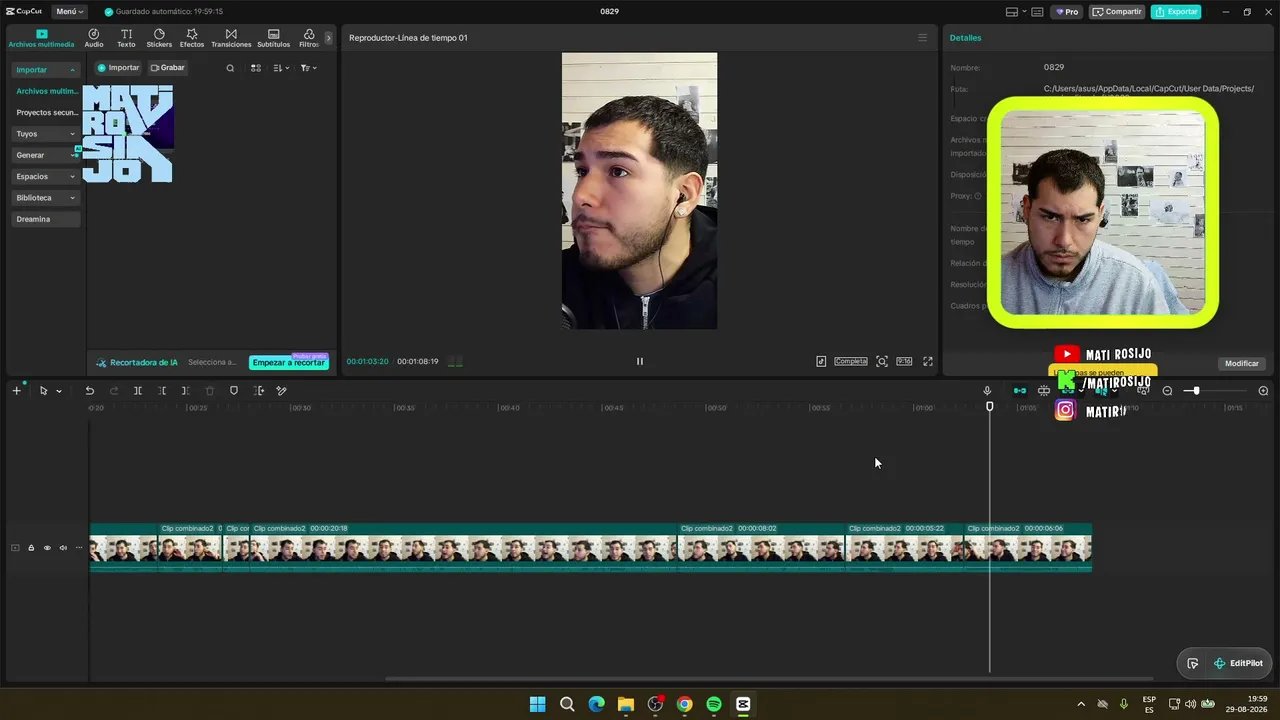Split the clip at the playhead
Screen dimensions: 1280x720
(138, 391)
